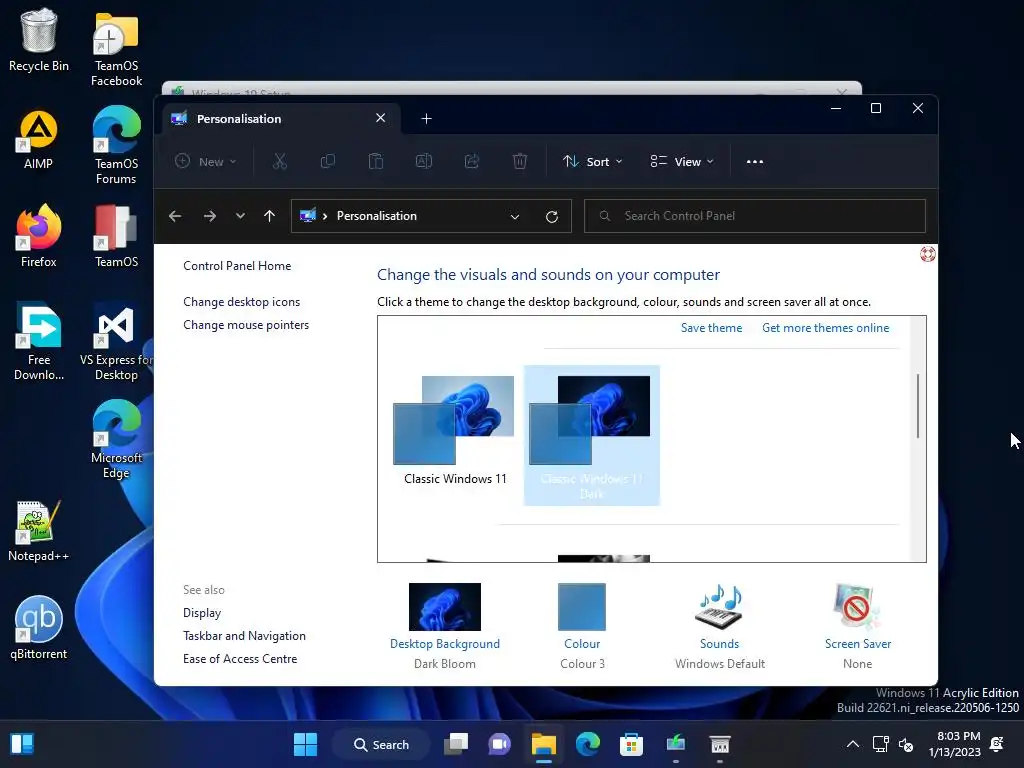1024x768 pixels.
Task: Click the Cut scissors icon in toolbar
Action: pos(280,161)
